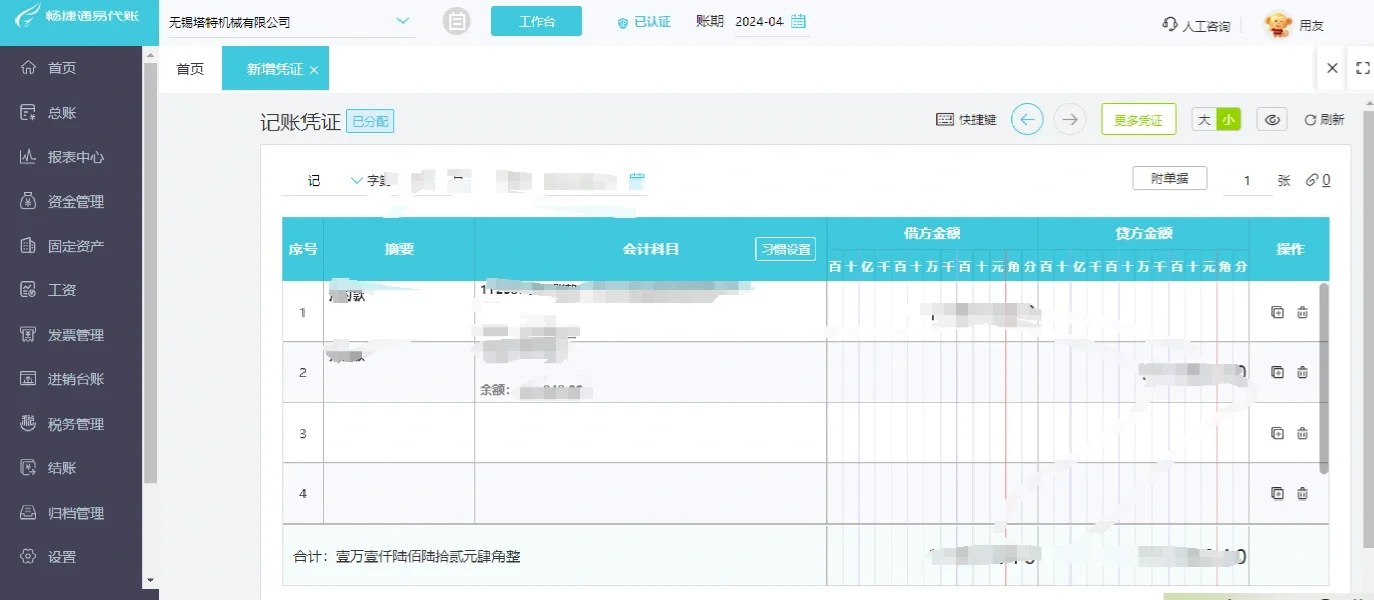This screenshot has width=1374, height=600.
Task: Open 习惯设置 in the account column
Action: (x=785, y=248)
